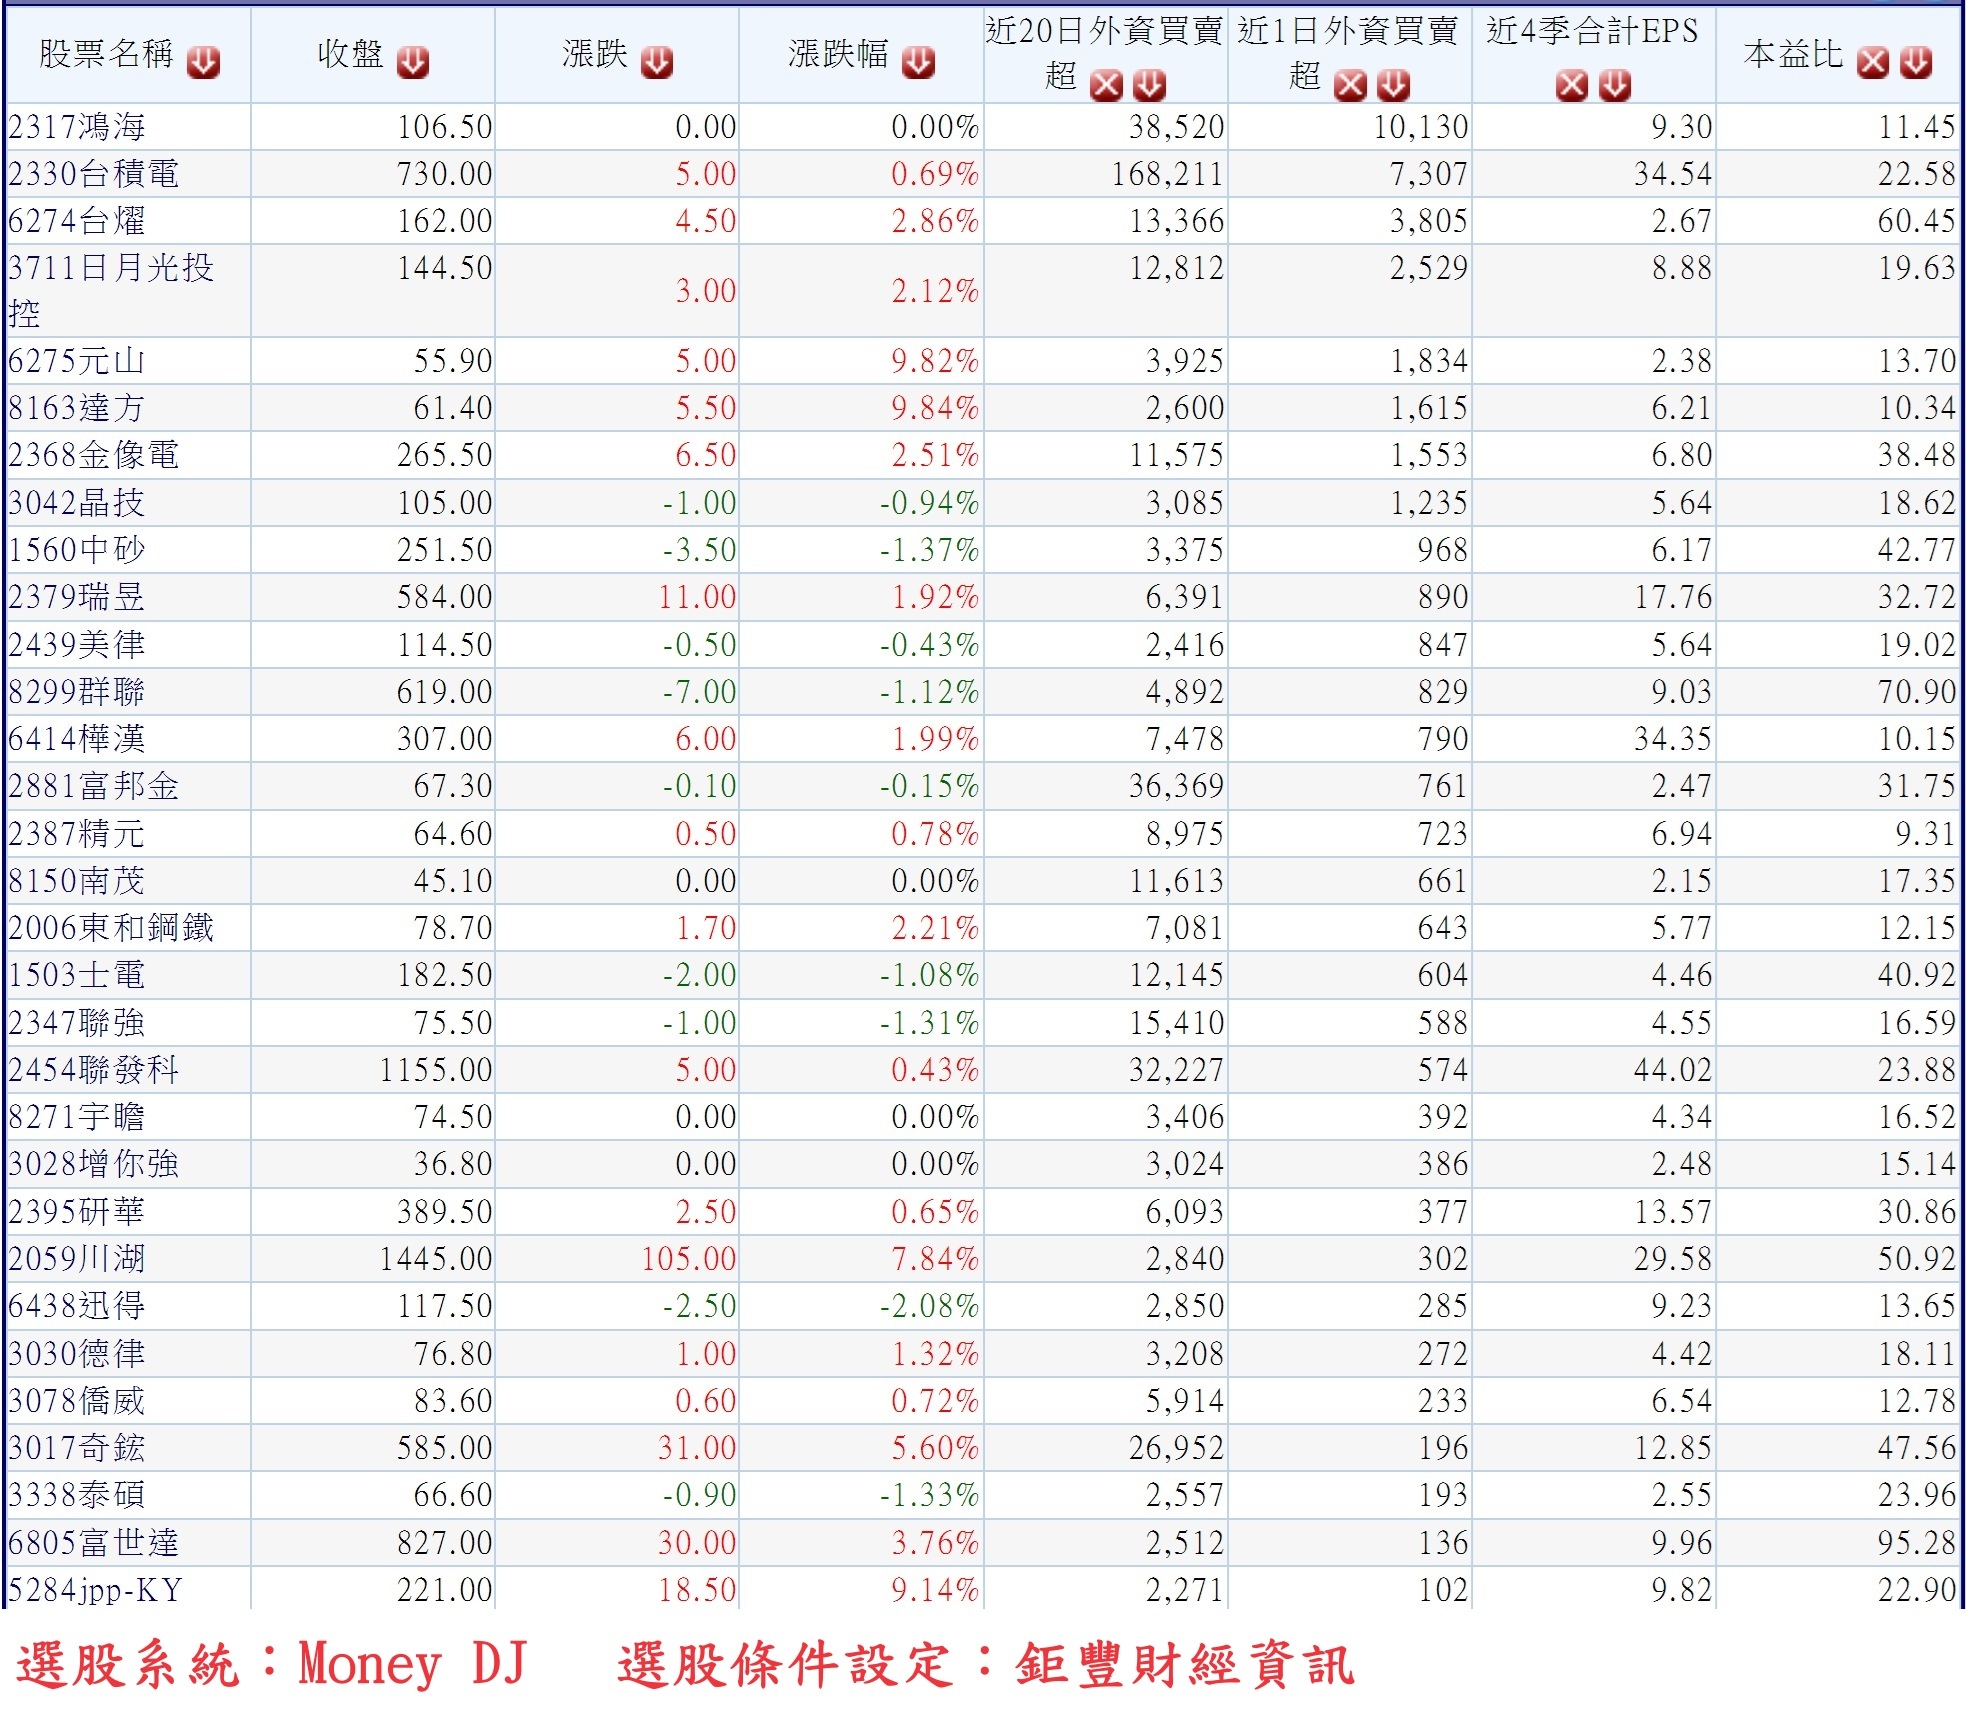Open stock 3017奇鋐

coord(77,1448)
